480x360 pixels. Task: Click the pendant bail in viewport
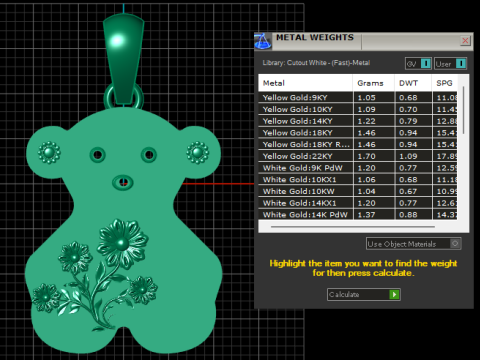[x=123, y=58]
